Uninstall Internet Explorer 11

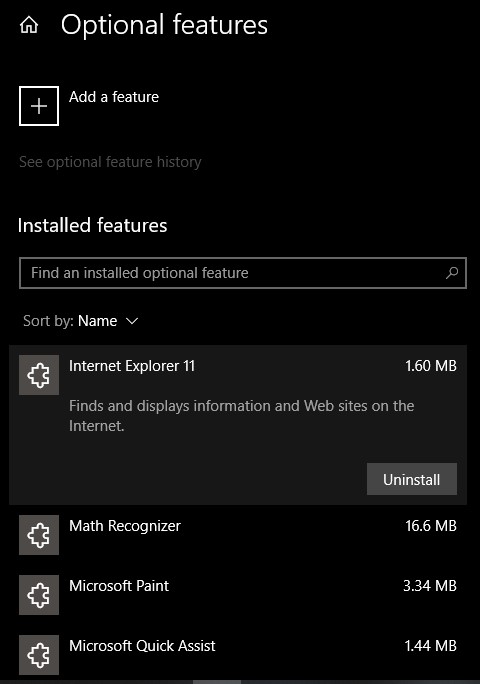[x=412, y=479]
